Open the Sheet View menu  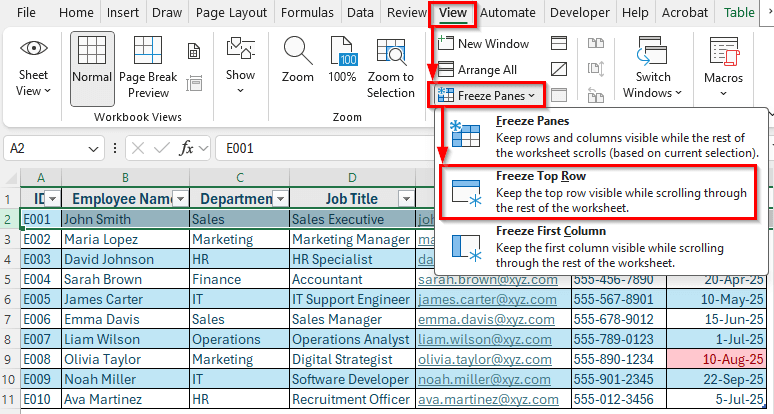click(x=34, y=69)
